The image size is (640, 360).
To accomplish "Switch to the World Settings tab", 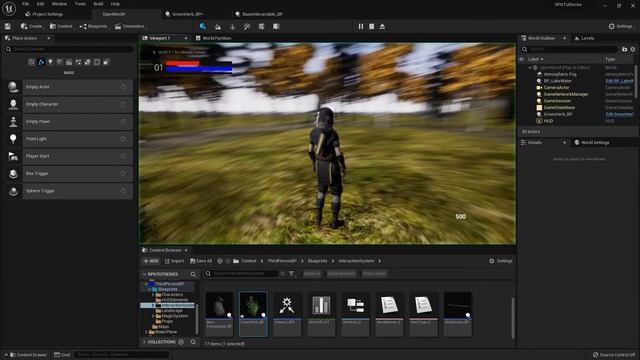I will coord(592,142).
